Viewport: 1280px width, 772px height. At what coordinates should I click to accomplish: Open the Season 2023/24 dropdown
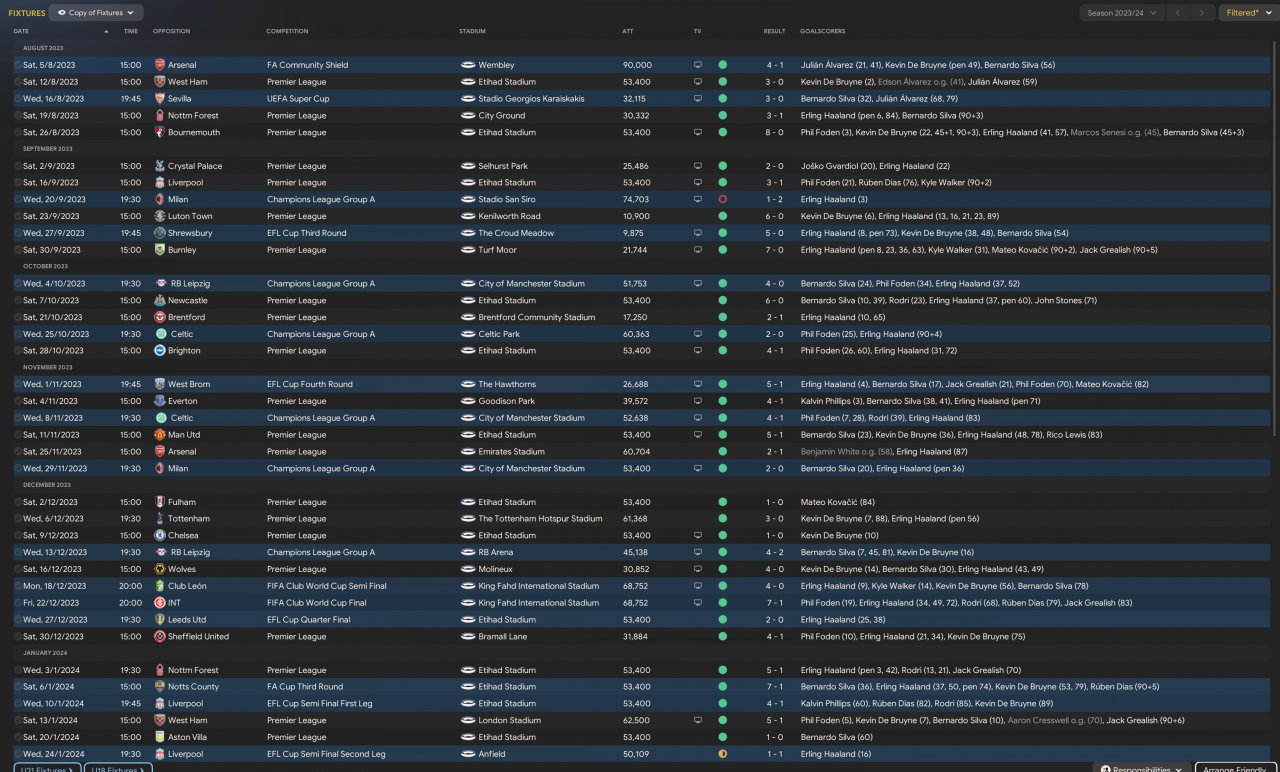[x=1122, y=13]
